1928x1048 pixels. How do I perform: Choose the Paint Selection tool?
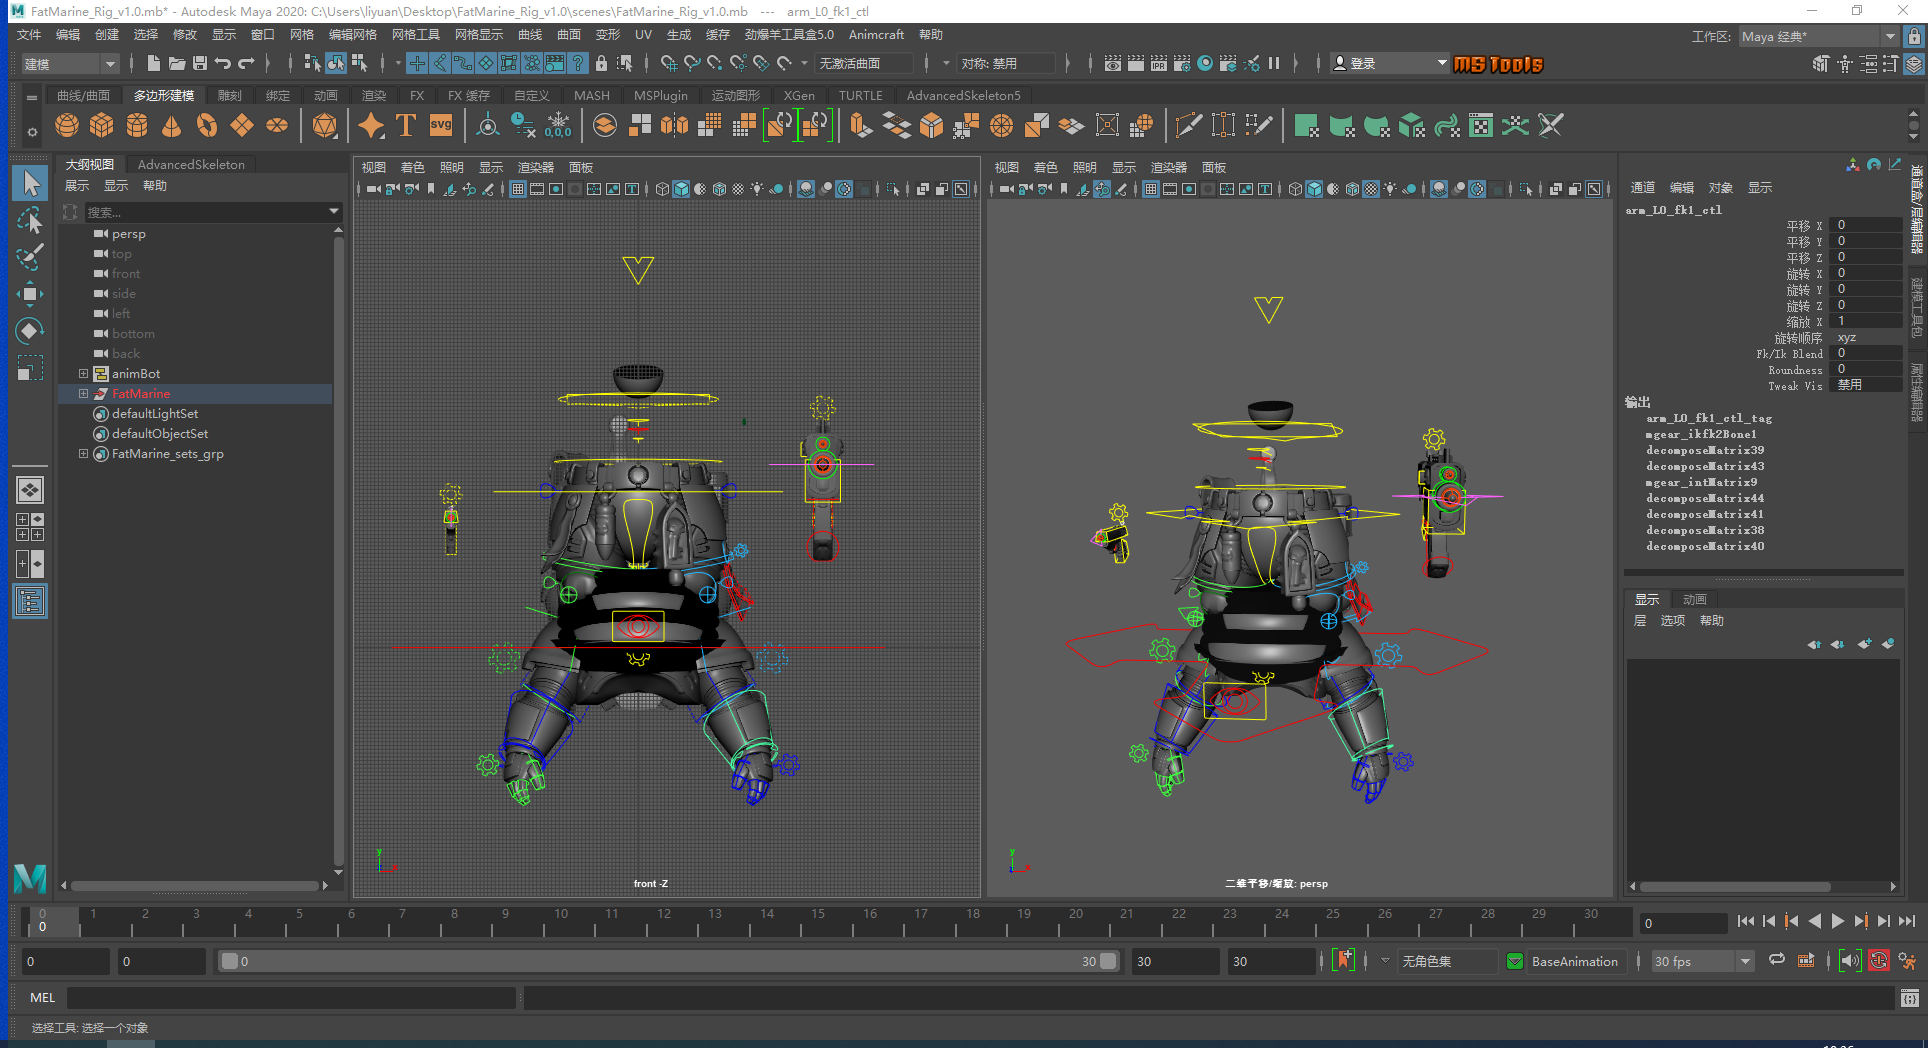click(30, 257)
